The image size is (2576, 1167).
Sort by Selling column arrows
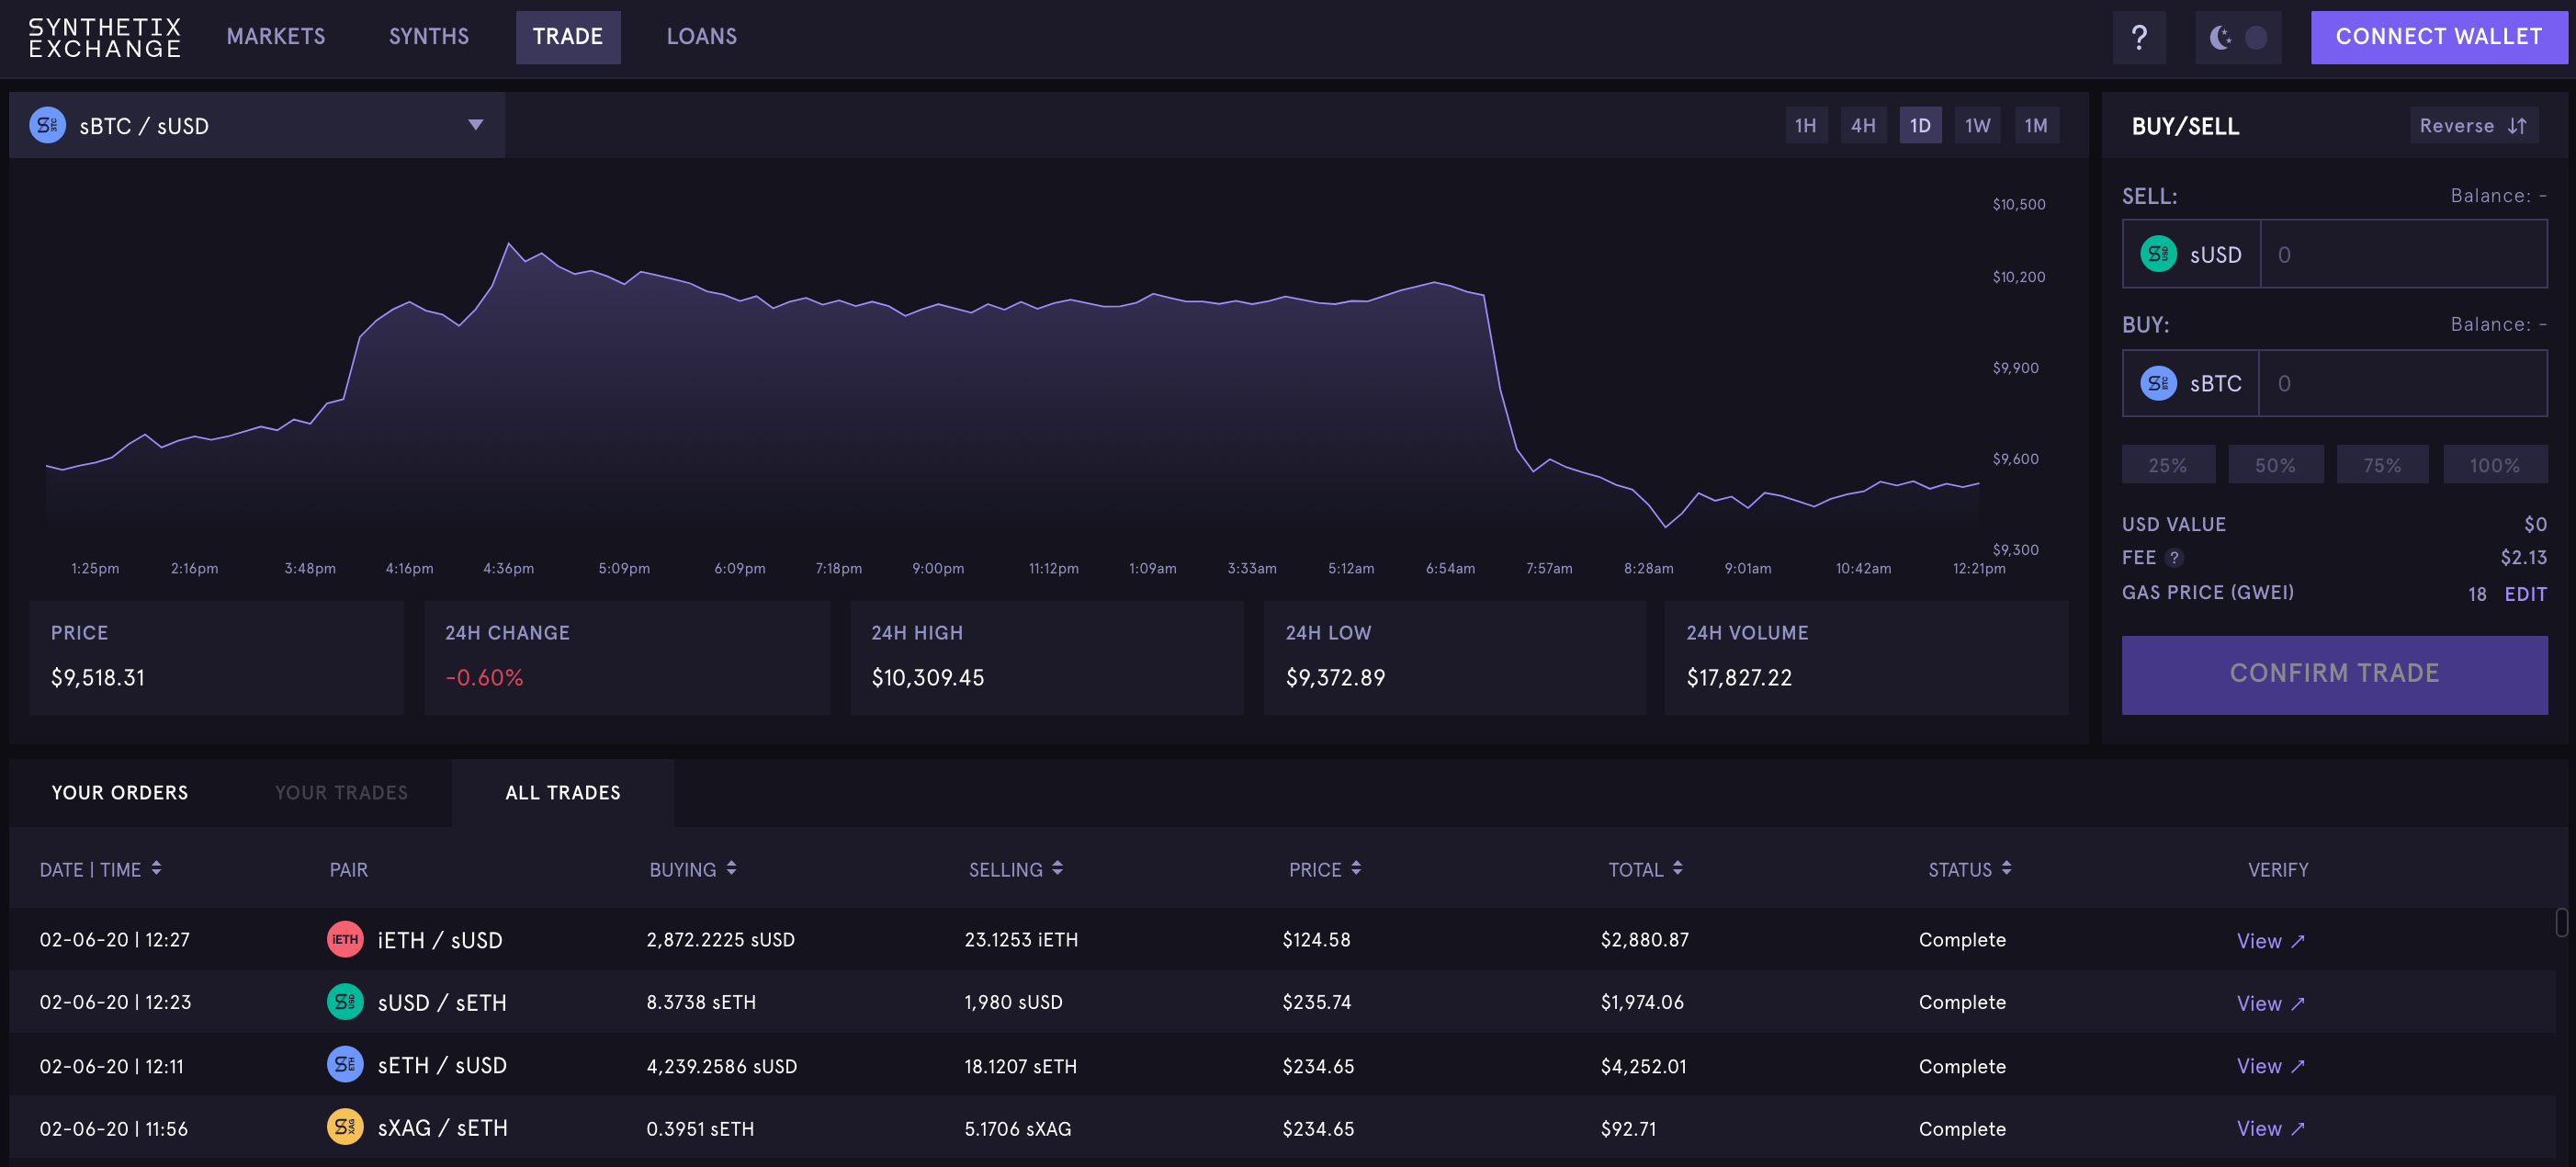[x=1058, y=868]
